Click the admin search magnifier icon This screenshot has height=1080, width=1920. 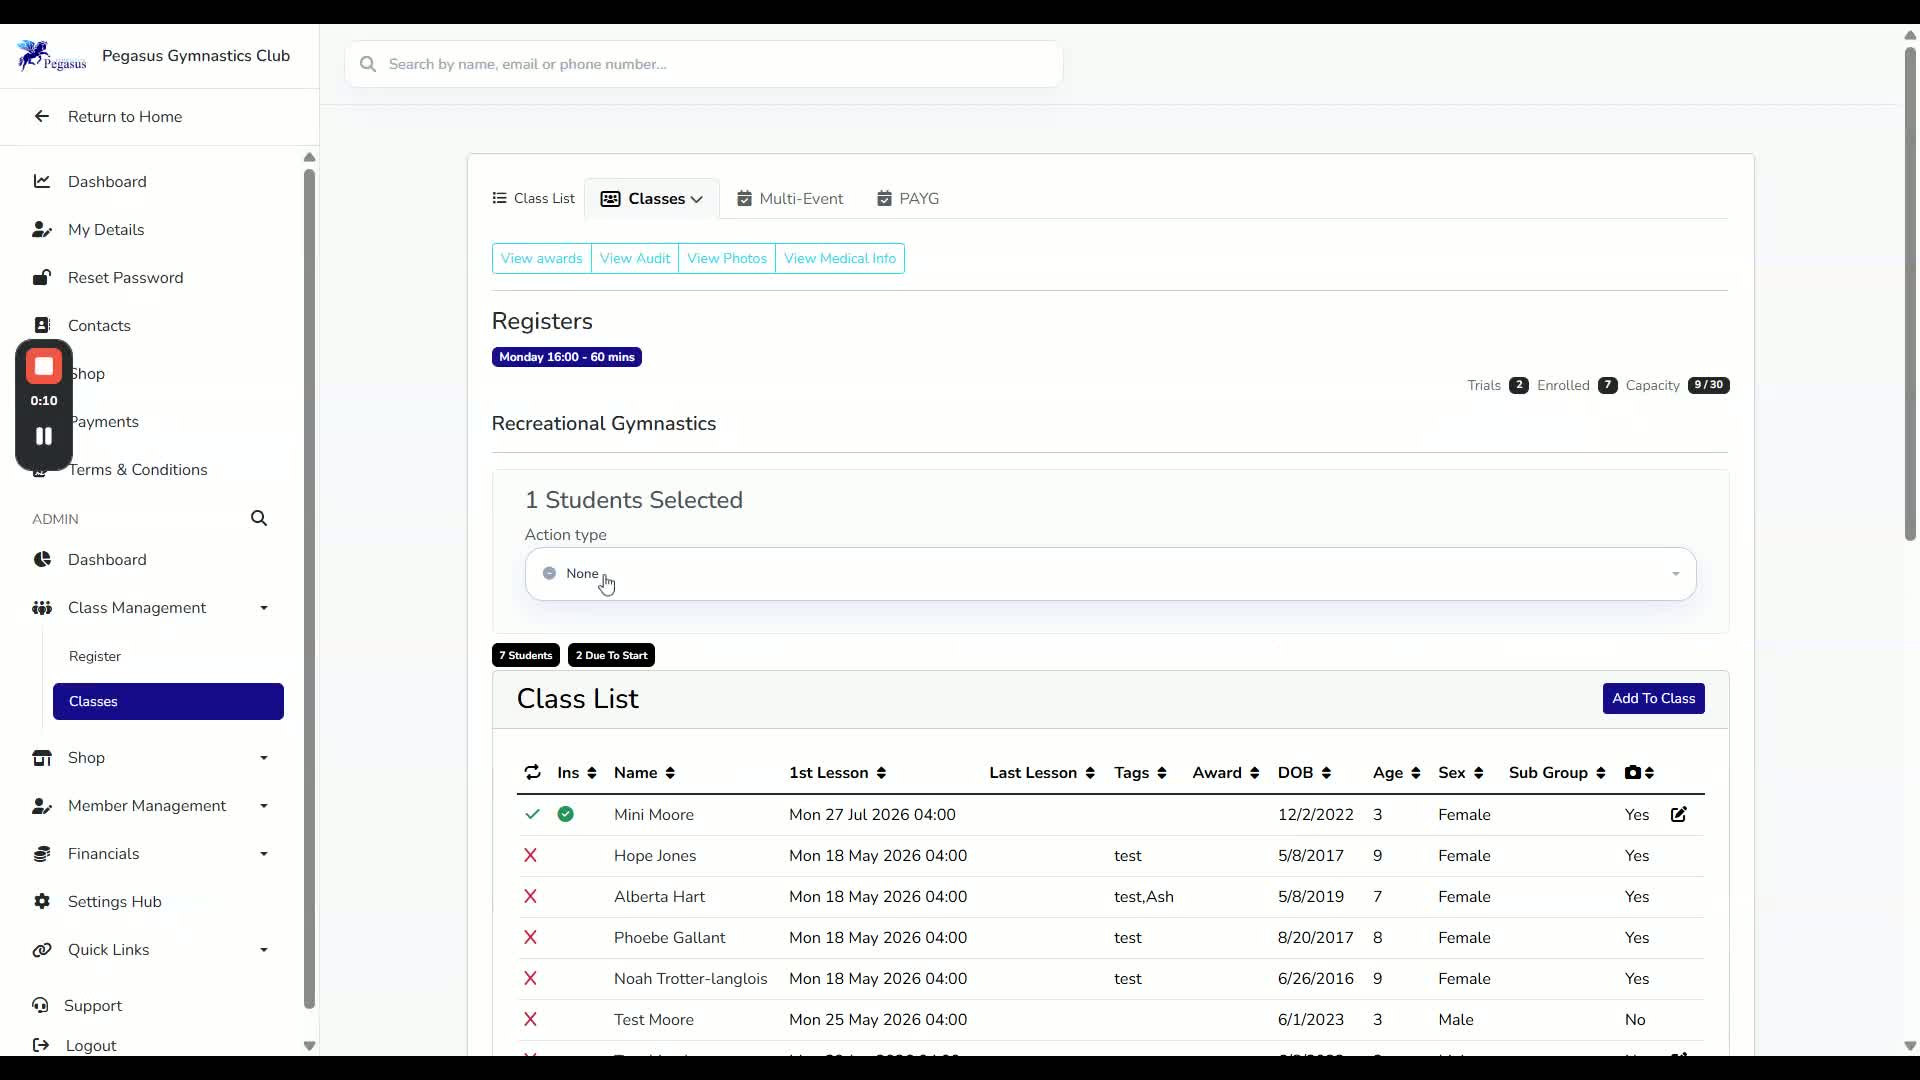click(259, 518)
